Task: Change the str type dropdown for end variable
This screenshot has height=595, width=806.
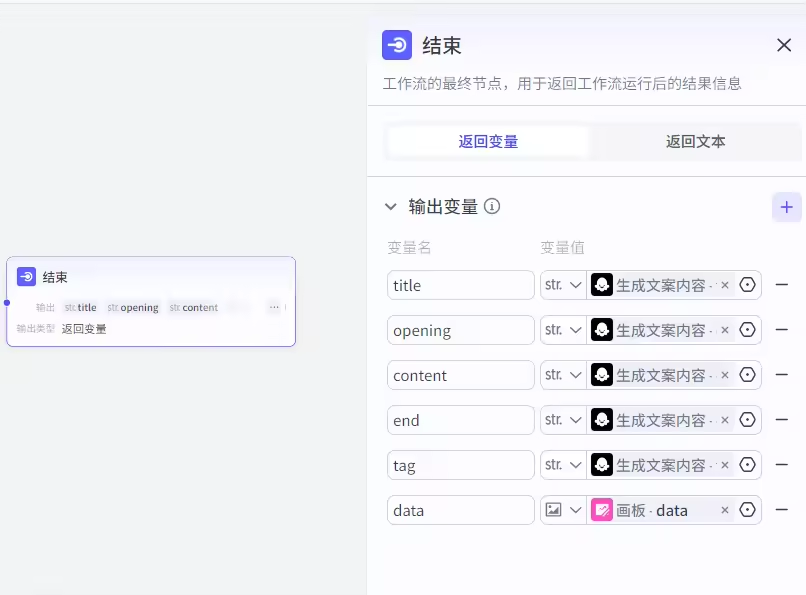Action: pos(563,420)
